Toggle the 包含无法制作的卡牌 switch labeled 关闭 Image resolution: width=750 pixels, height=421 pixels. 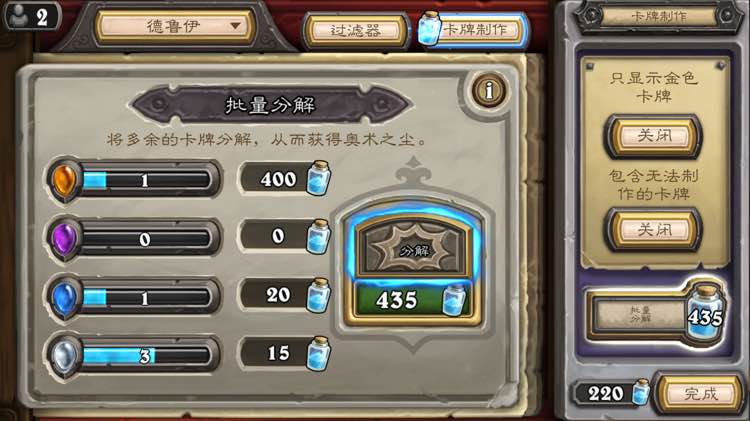coord(653,230)
